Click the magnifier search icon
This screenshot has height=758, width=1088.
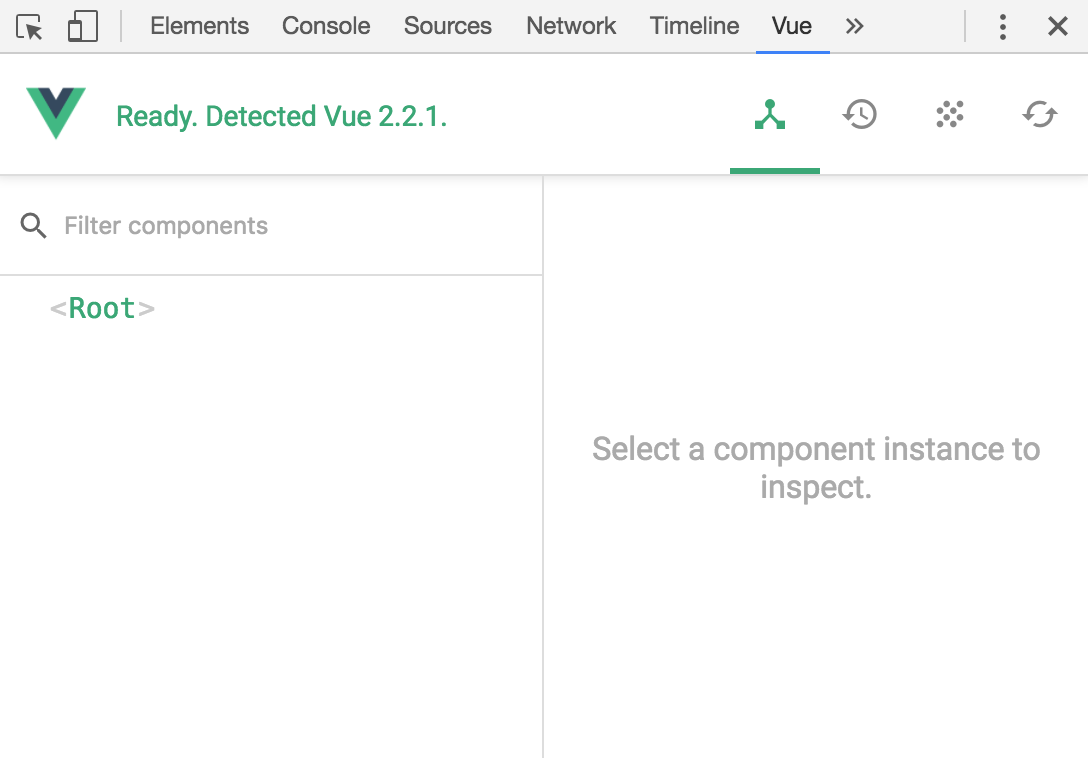click(x=33, y=226)
